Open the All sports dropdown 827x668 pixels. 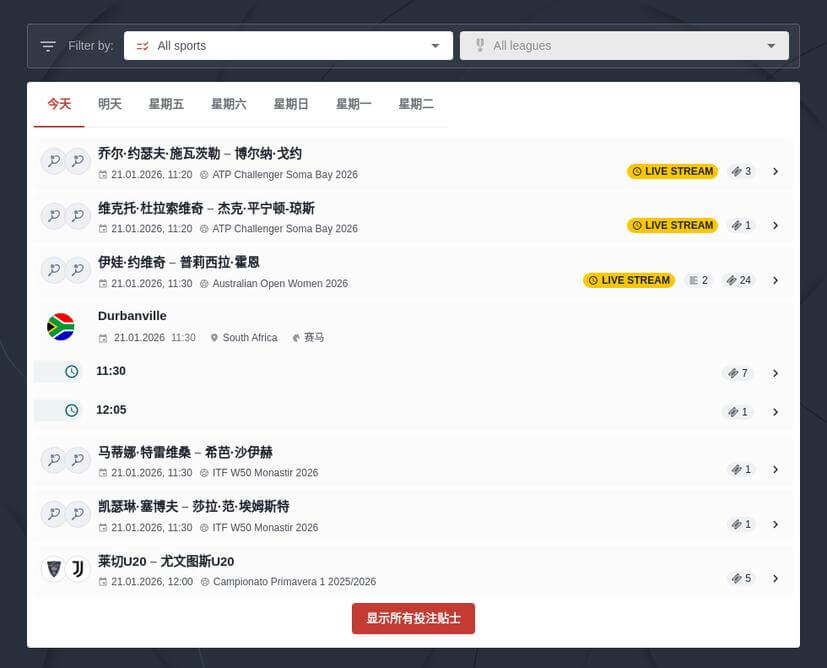(288, 45)
